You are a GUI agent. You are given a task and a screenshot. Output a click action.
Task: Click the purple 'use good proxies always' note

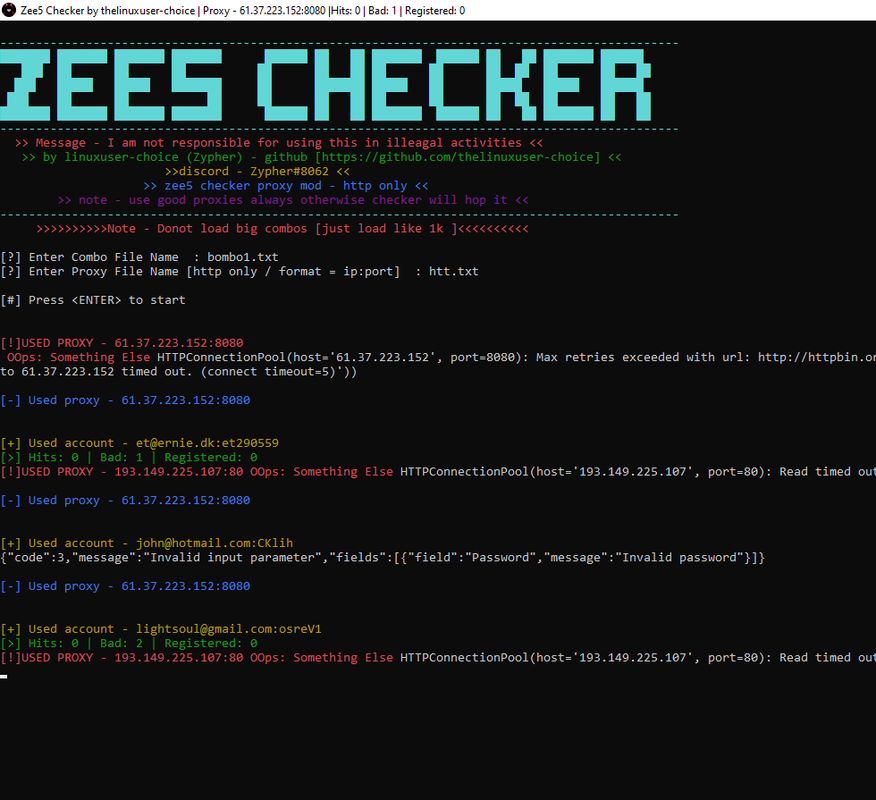click(x=293, y=200)
